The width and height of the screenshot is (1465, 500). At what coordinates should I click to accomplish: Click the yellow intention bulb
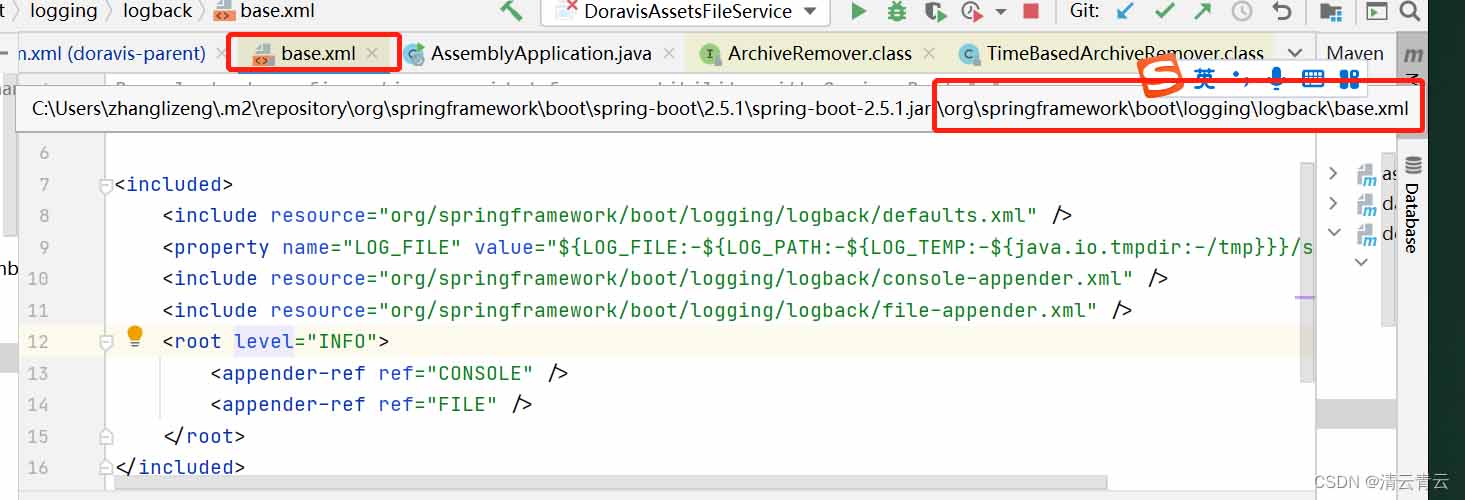(135, 336)
